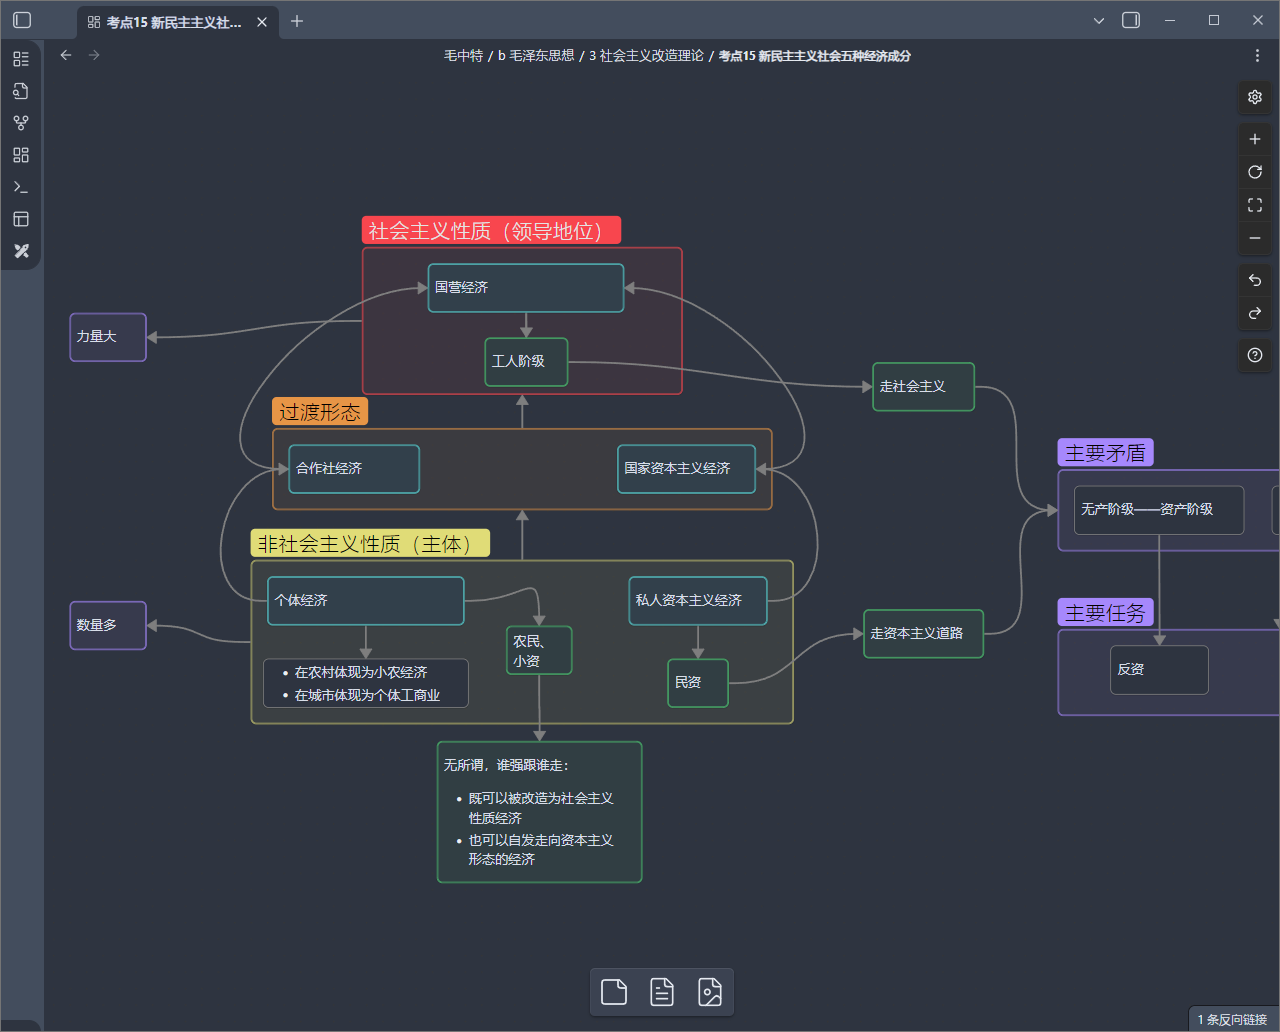The height and width of the screenshot is (1032, 1280).
Task: Select the 个体经济 card
Action: tap(366, 601)
